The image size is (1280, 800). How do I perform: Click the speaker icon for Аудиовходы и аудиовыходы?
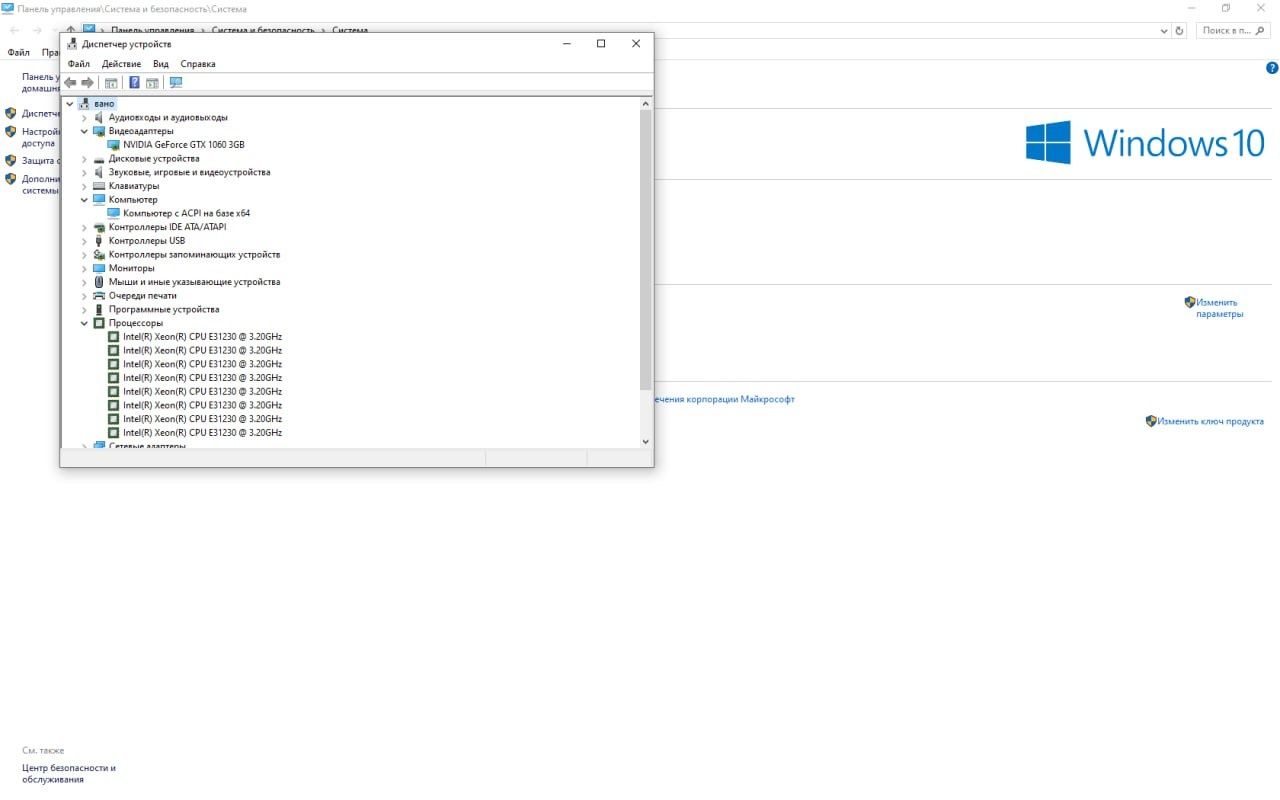pyautogui.click(x=99, y=118)
